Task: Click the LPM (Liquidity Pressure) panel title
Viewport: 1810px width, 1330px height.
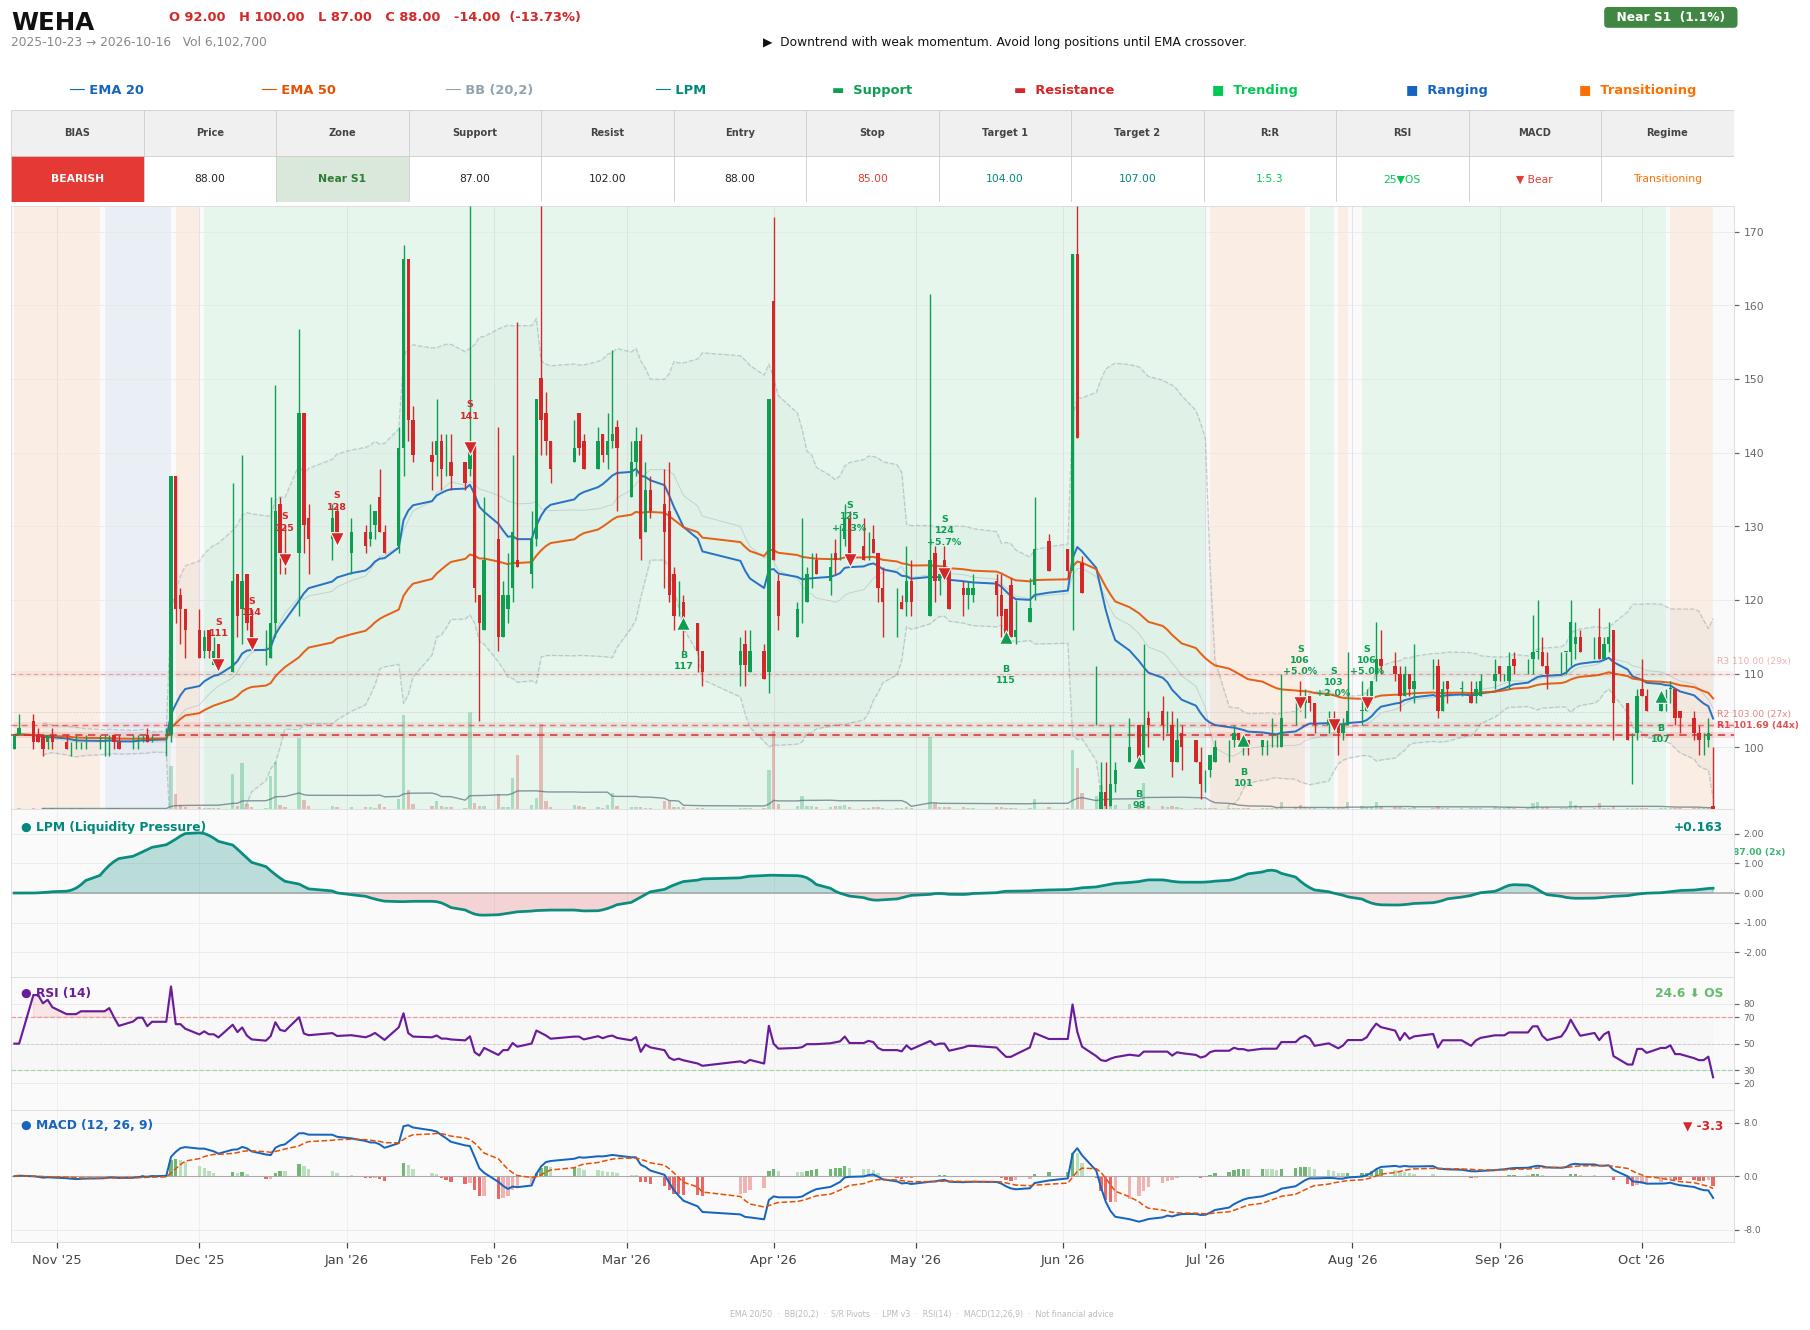Action: (x=113, y=827)
